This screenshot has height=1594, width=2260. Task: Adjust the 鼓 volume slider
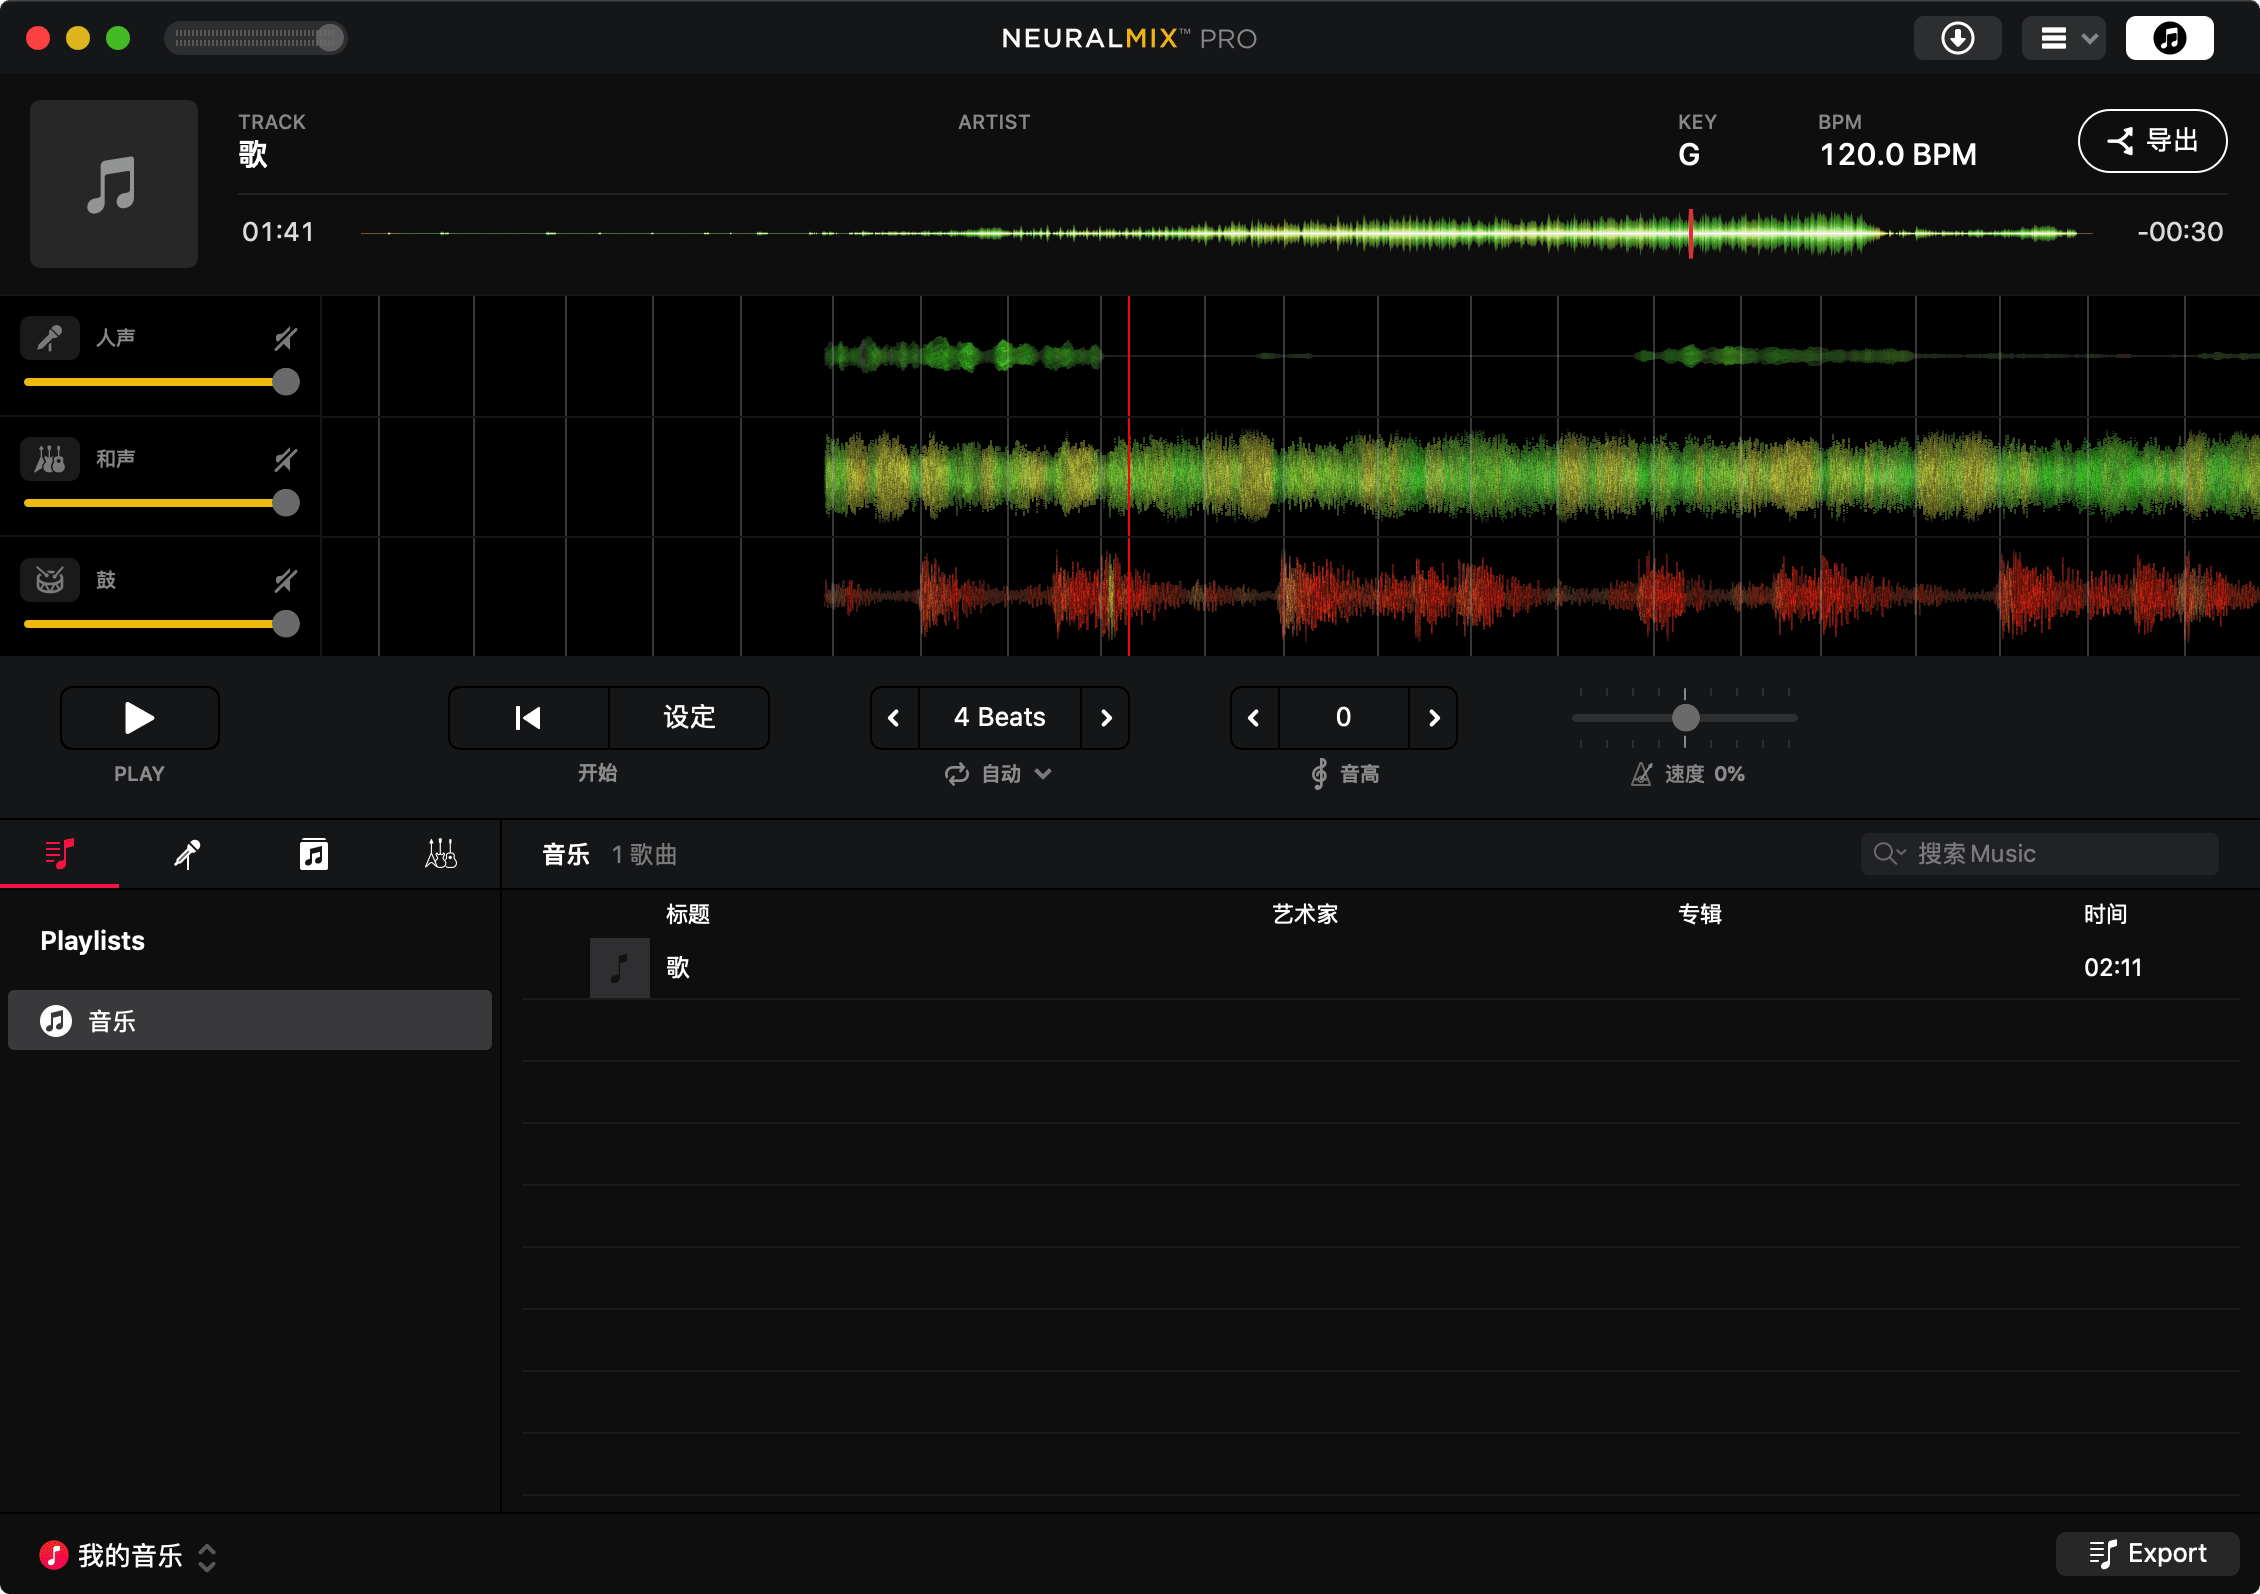[x=162, y=624]
